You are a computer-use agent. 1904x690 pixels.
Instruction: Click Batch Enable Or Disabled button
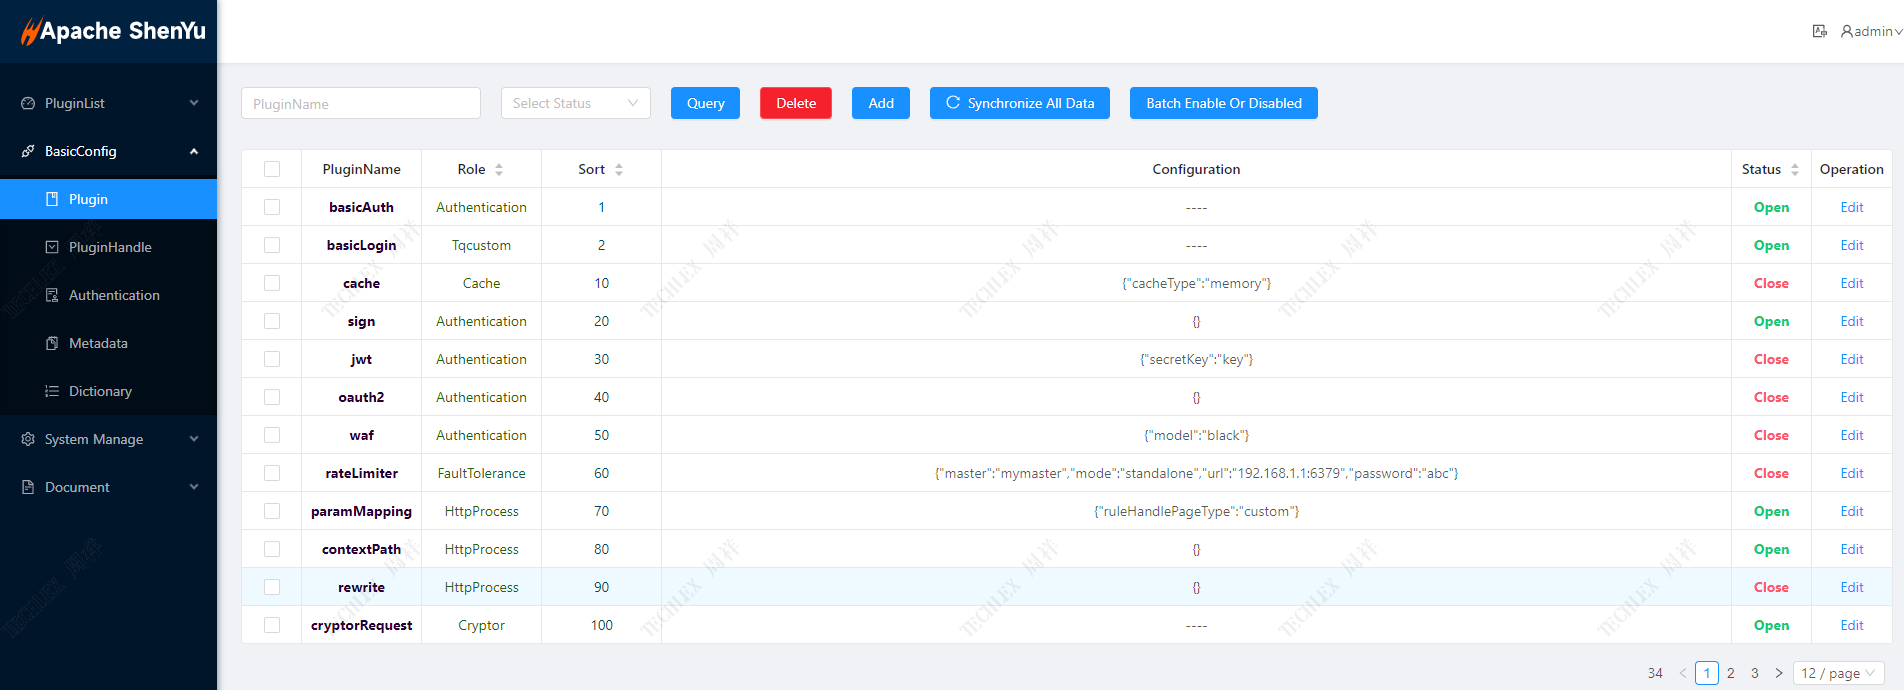[x=1224, y=103]
